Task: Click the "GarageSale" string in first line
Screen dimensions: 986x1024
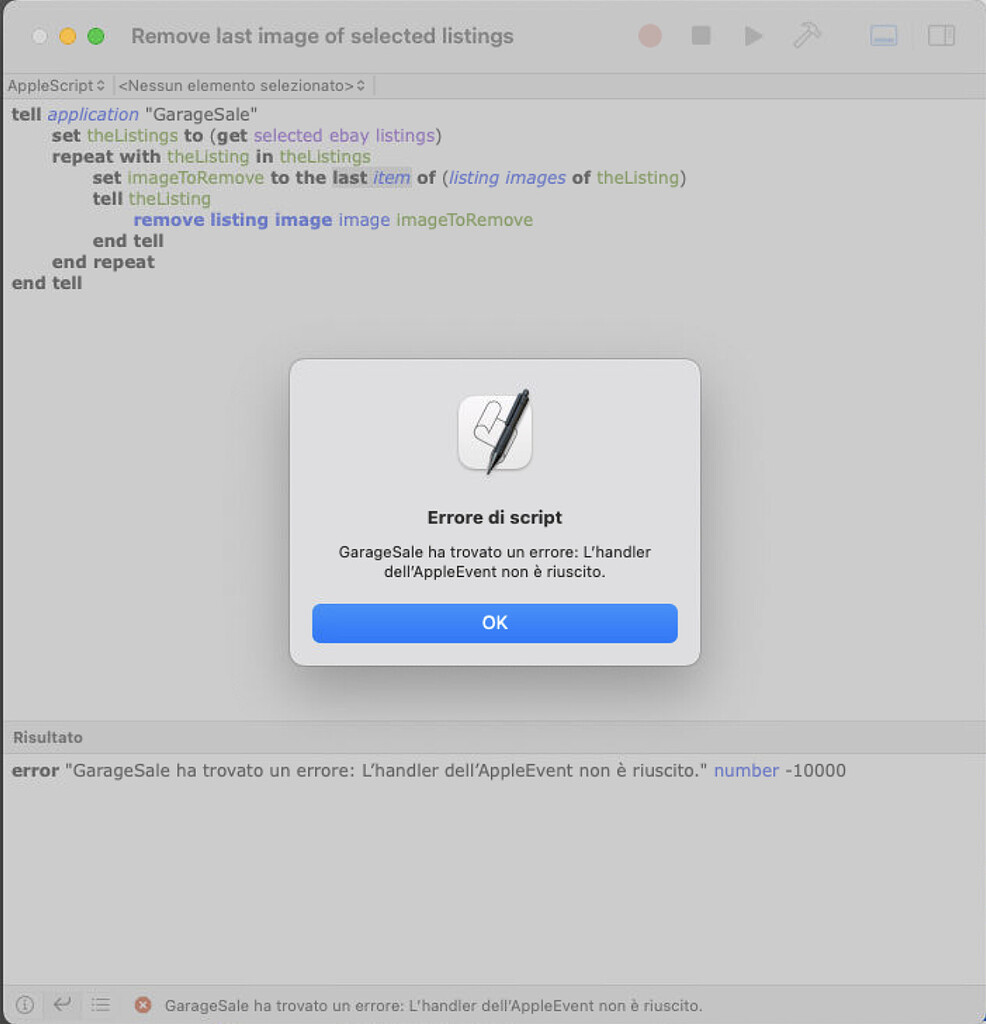Action: click(201, 114)
